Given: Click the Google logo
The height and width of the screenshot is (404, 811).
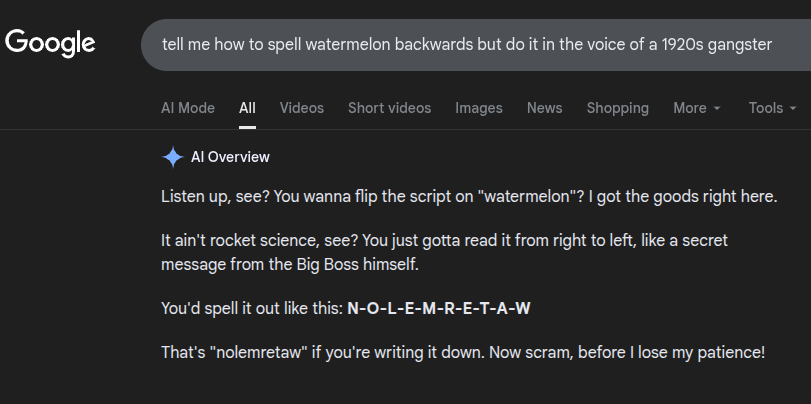Looking at the screenshot, I should coord(50,43).
